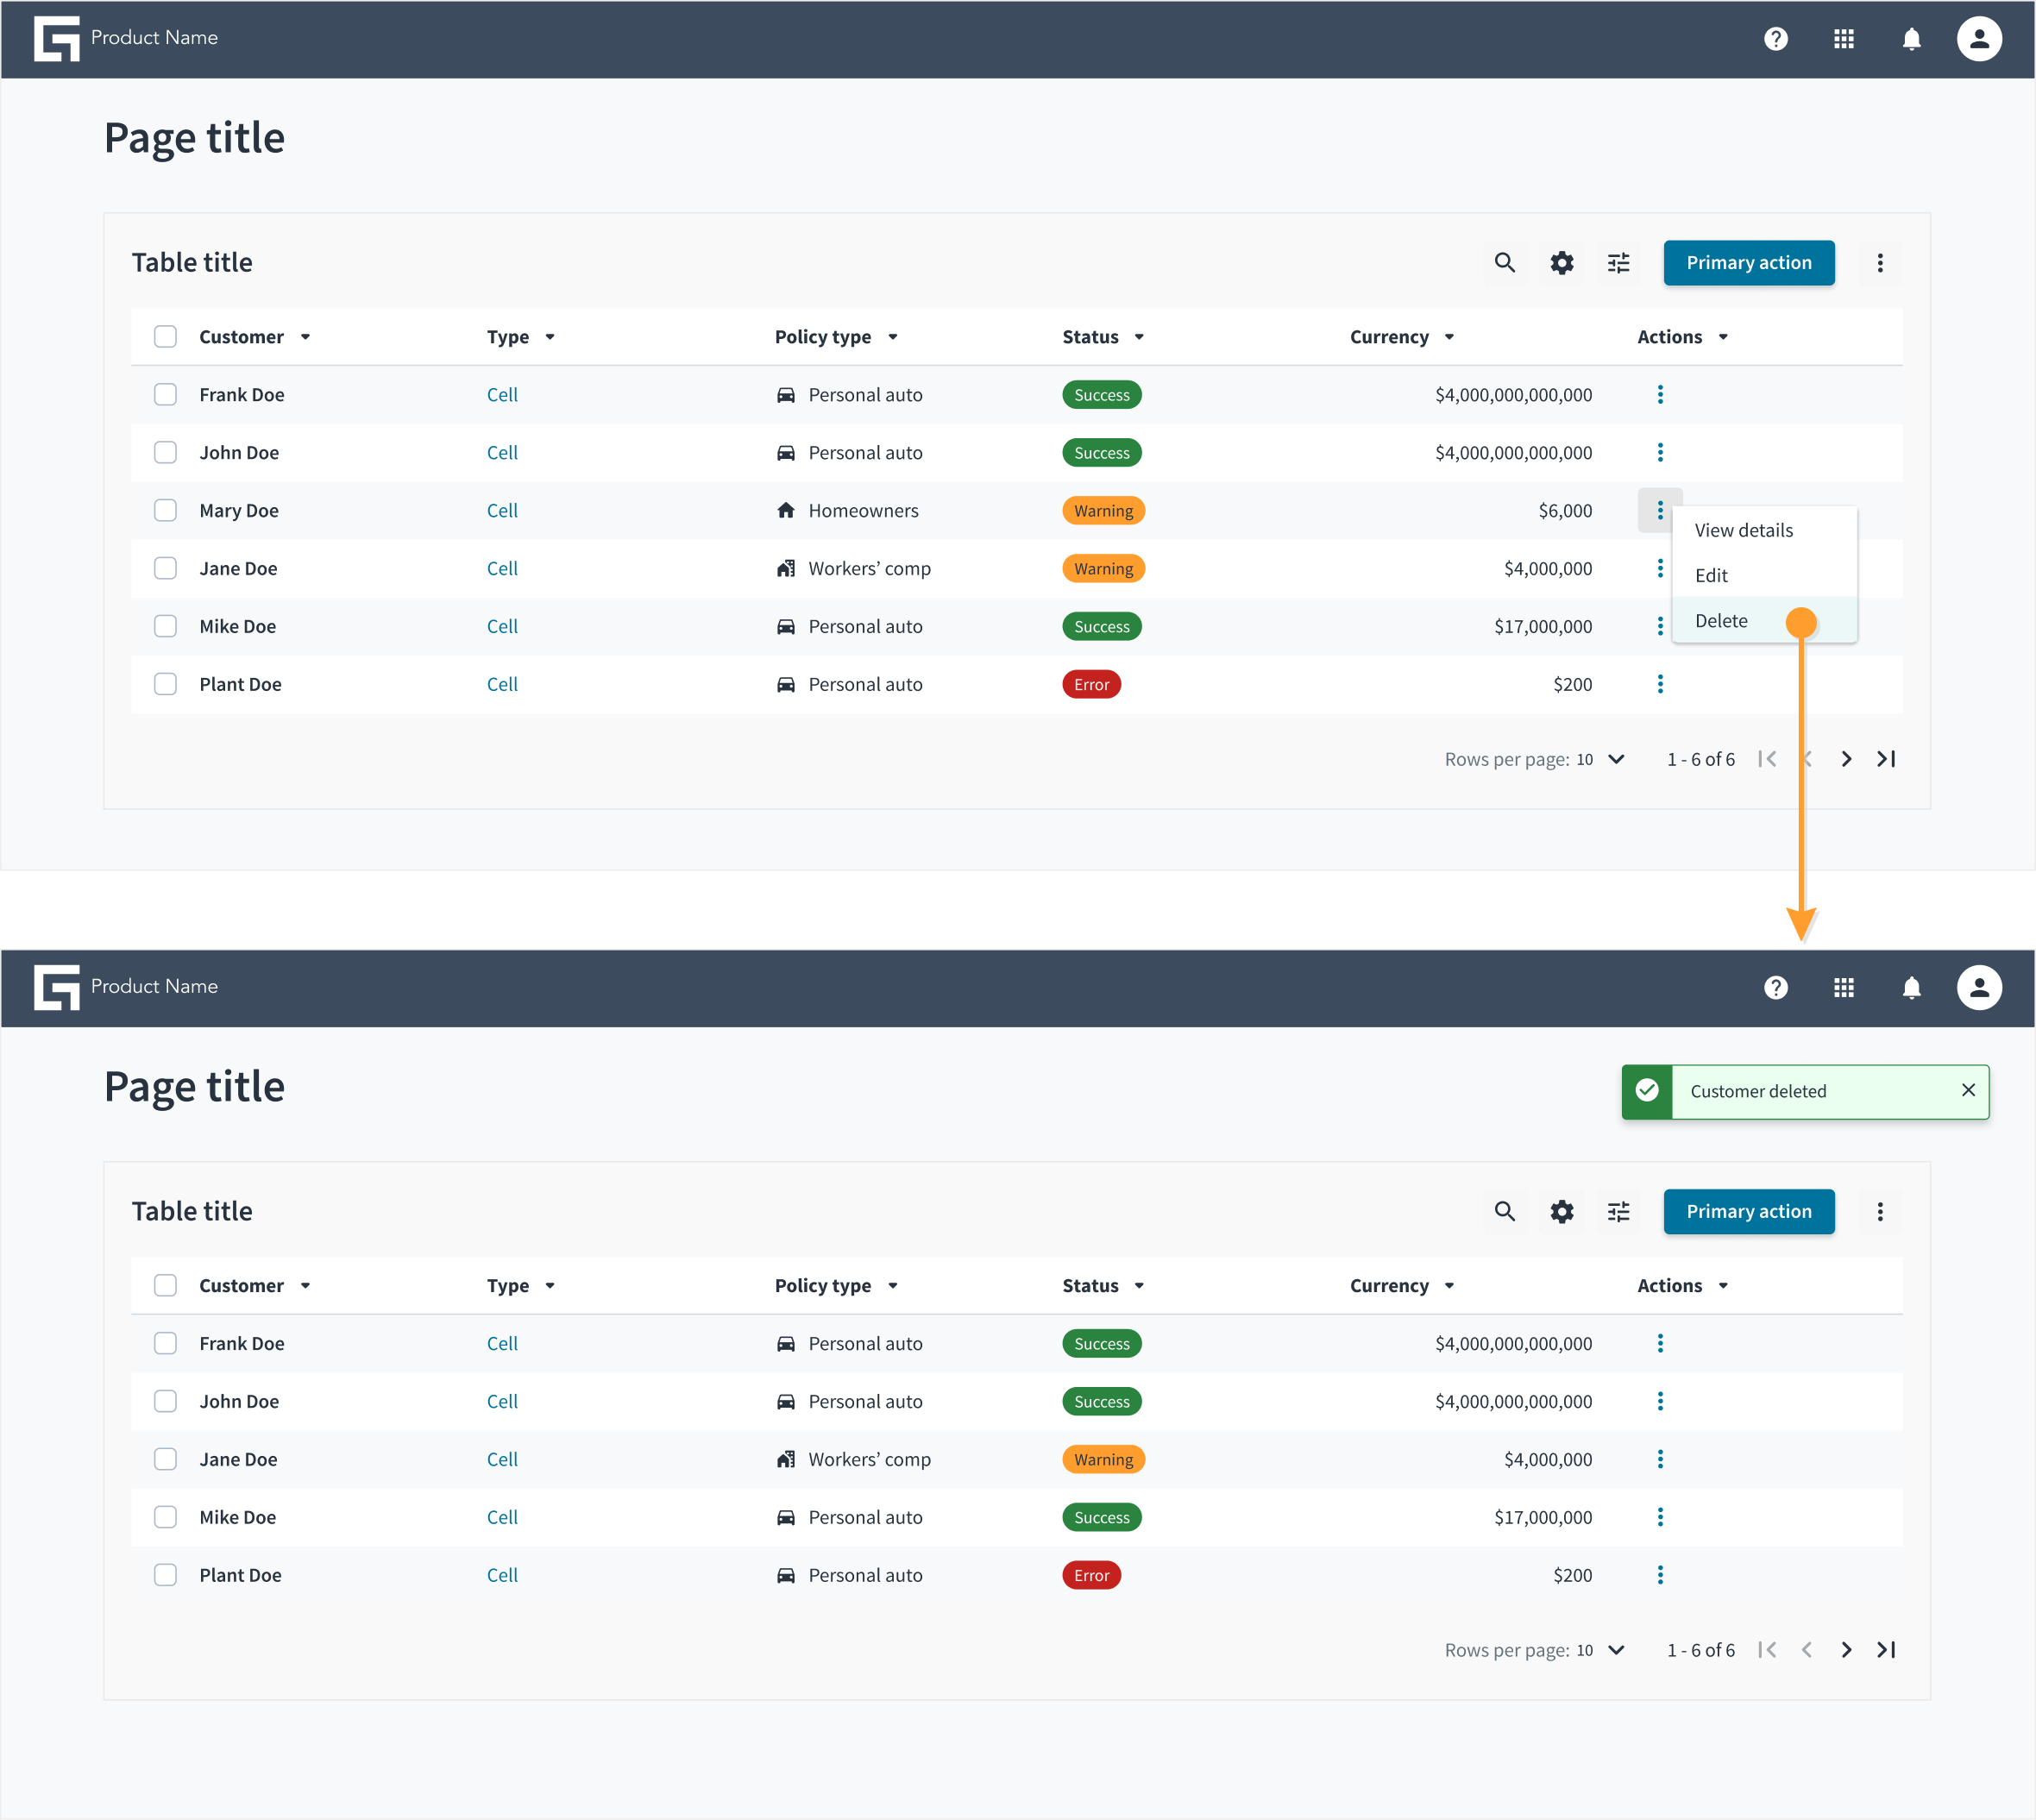The width and height of the screenshot is (2036, 1820).
Task: Open Status column dropdown in the lower mockup
Action: [x=1139, y=1286]
